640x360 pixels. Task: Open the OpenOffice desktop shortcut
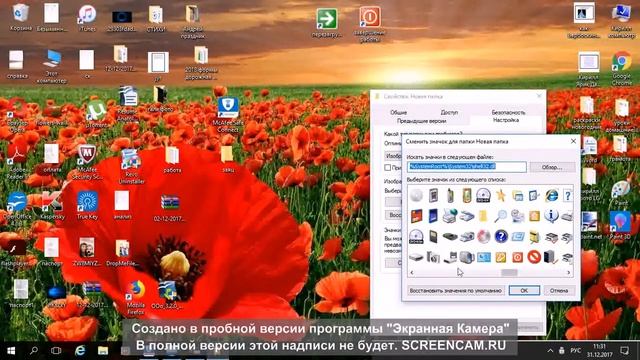click(17, 208)
